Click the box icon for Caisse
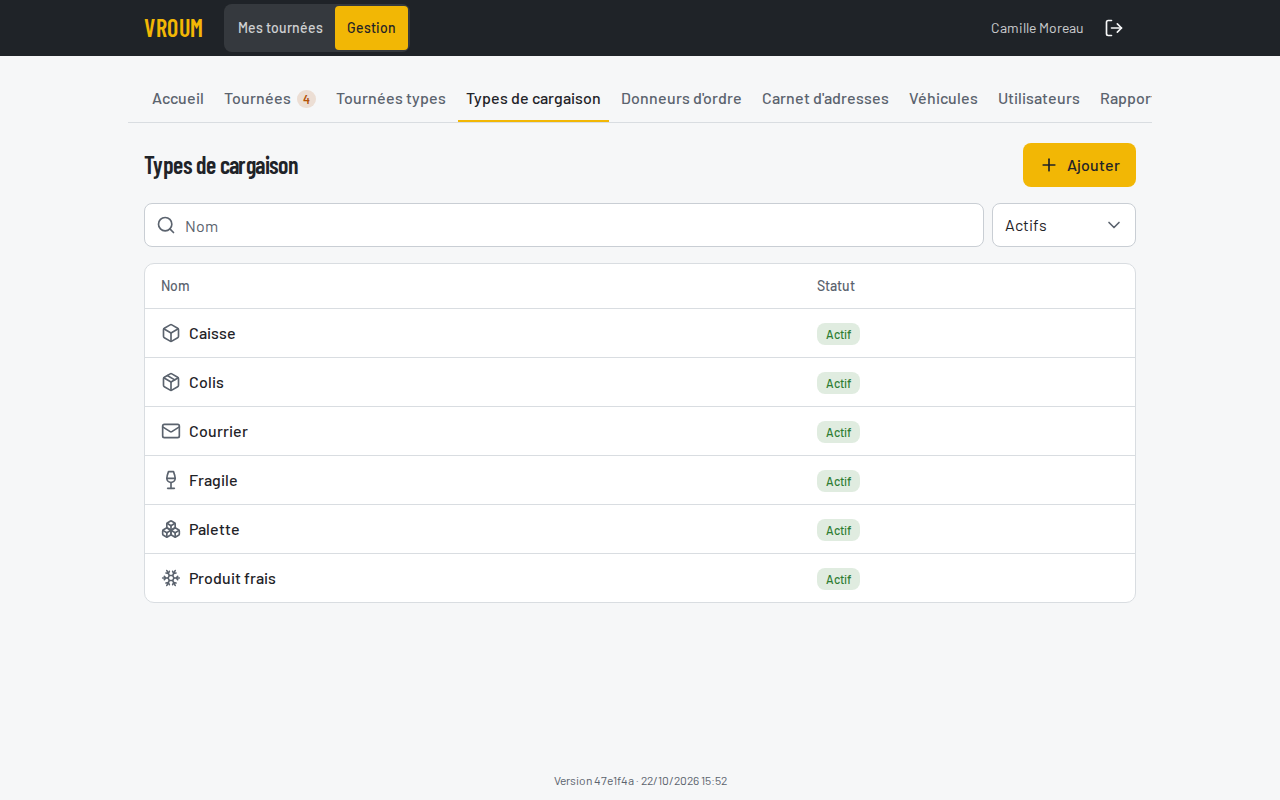The width and height of the screenshot is (1280, 800). click(171, 333)
